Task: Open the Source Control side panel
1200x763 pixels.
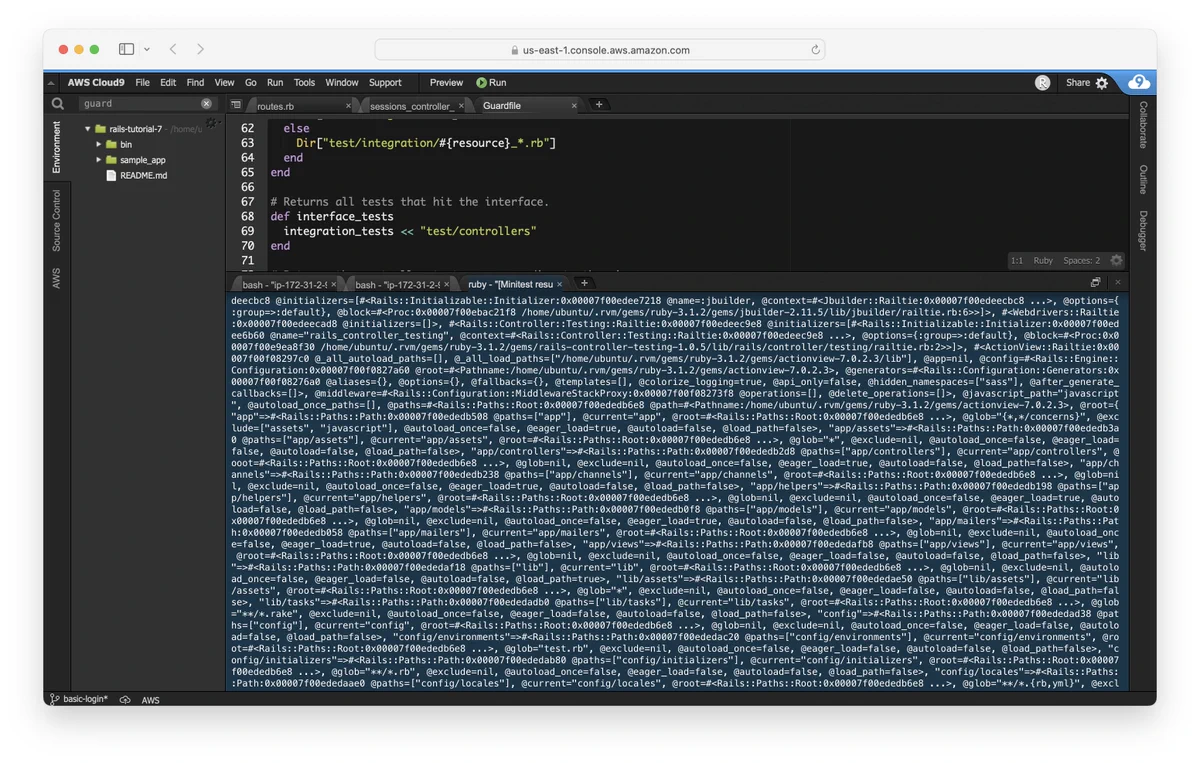Action: [x=56, y=220]
